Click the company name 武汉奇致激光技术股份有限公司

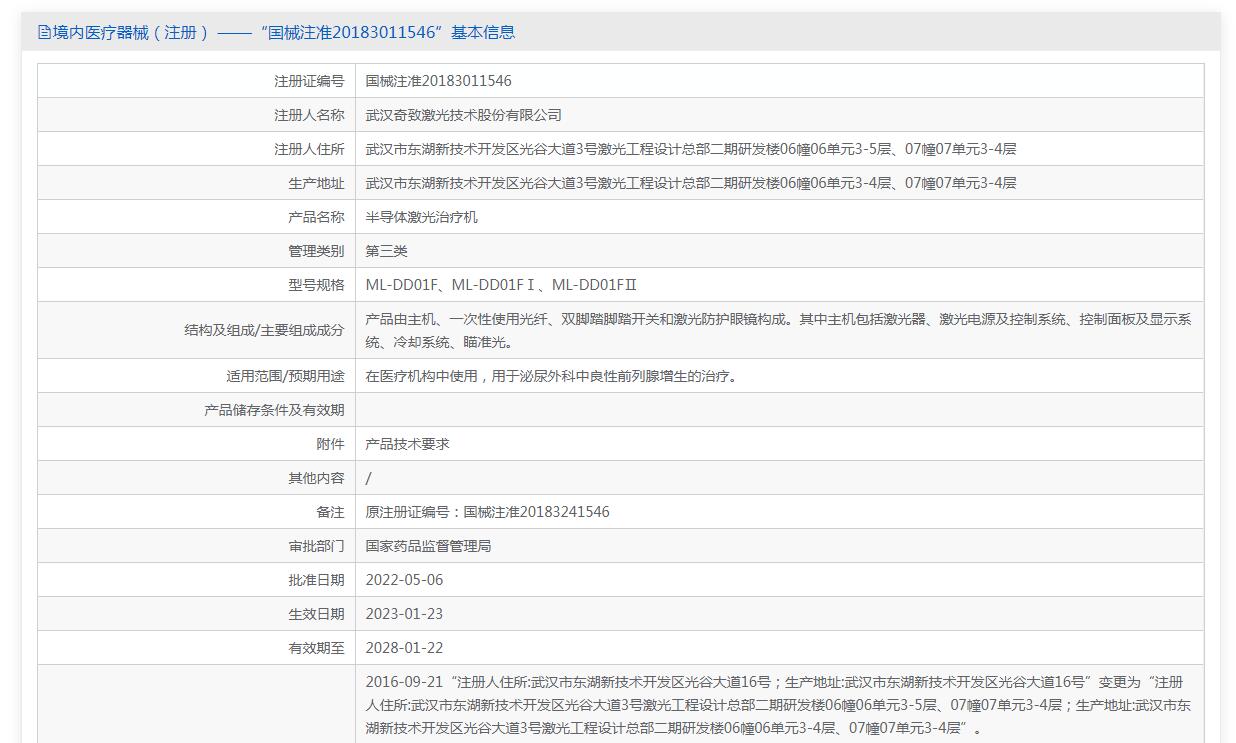pyautogui.click(x=463, y=115)
